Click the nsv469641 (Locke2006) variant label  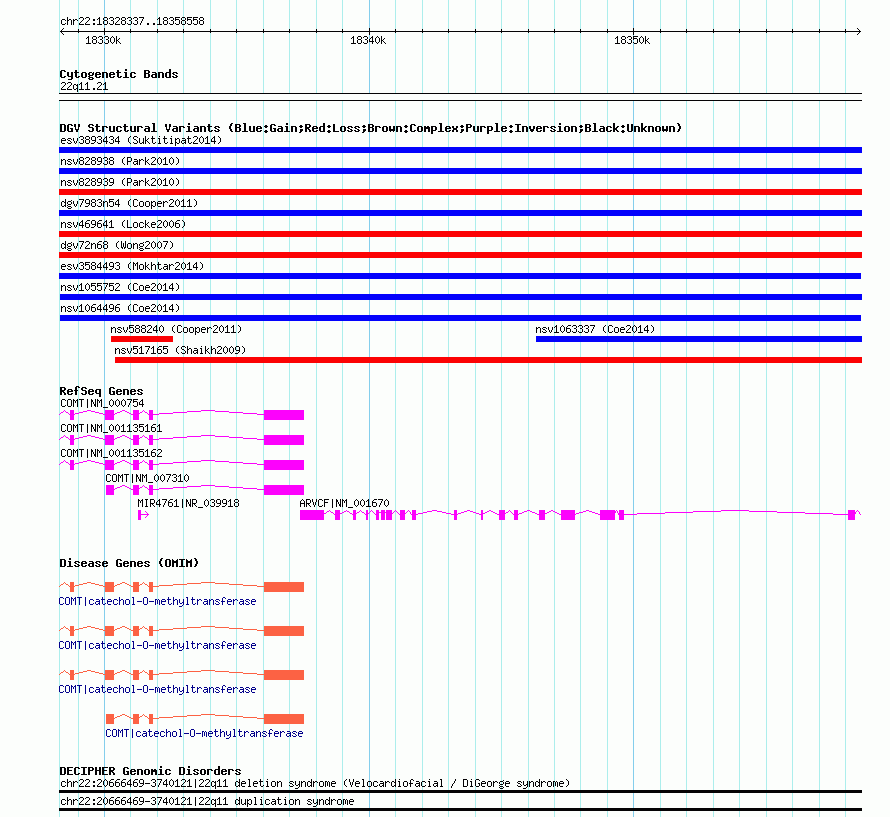coord(123,224)
